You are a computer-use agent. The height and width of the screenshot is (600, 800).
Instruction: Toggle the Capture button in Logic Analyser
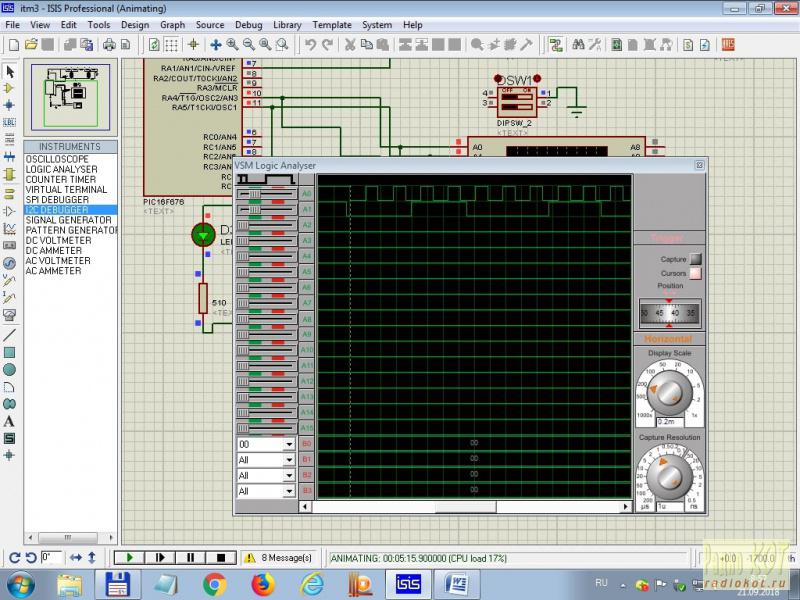696,259
